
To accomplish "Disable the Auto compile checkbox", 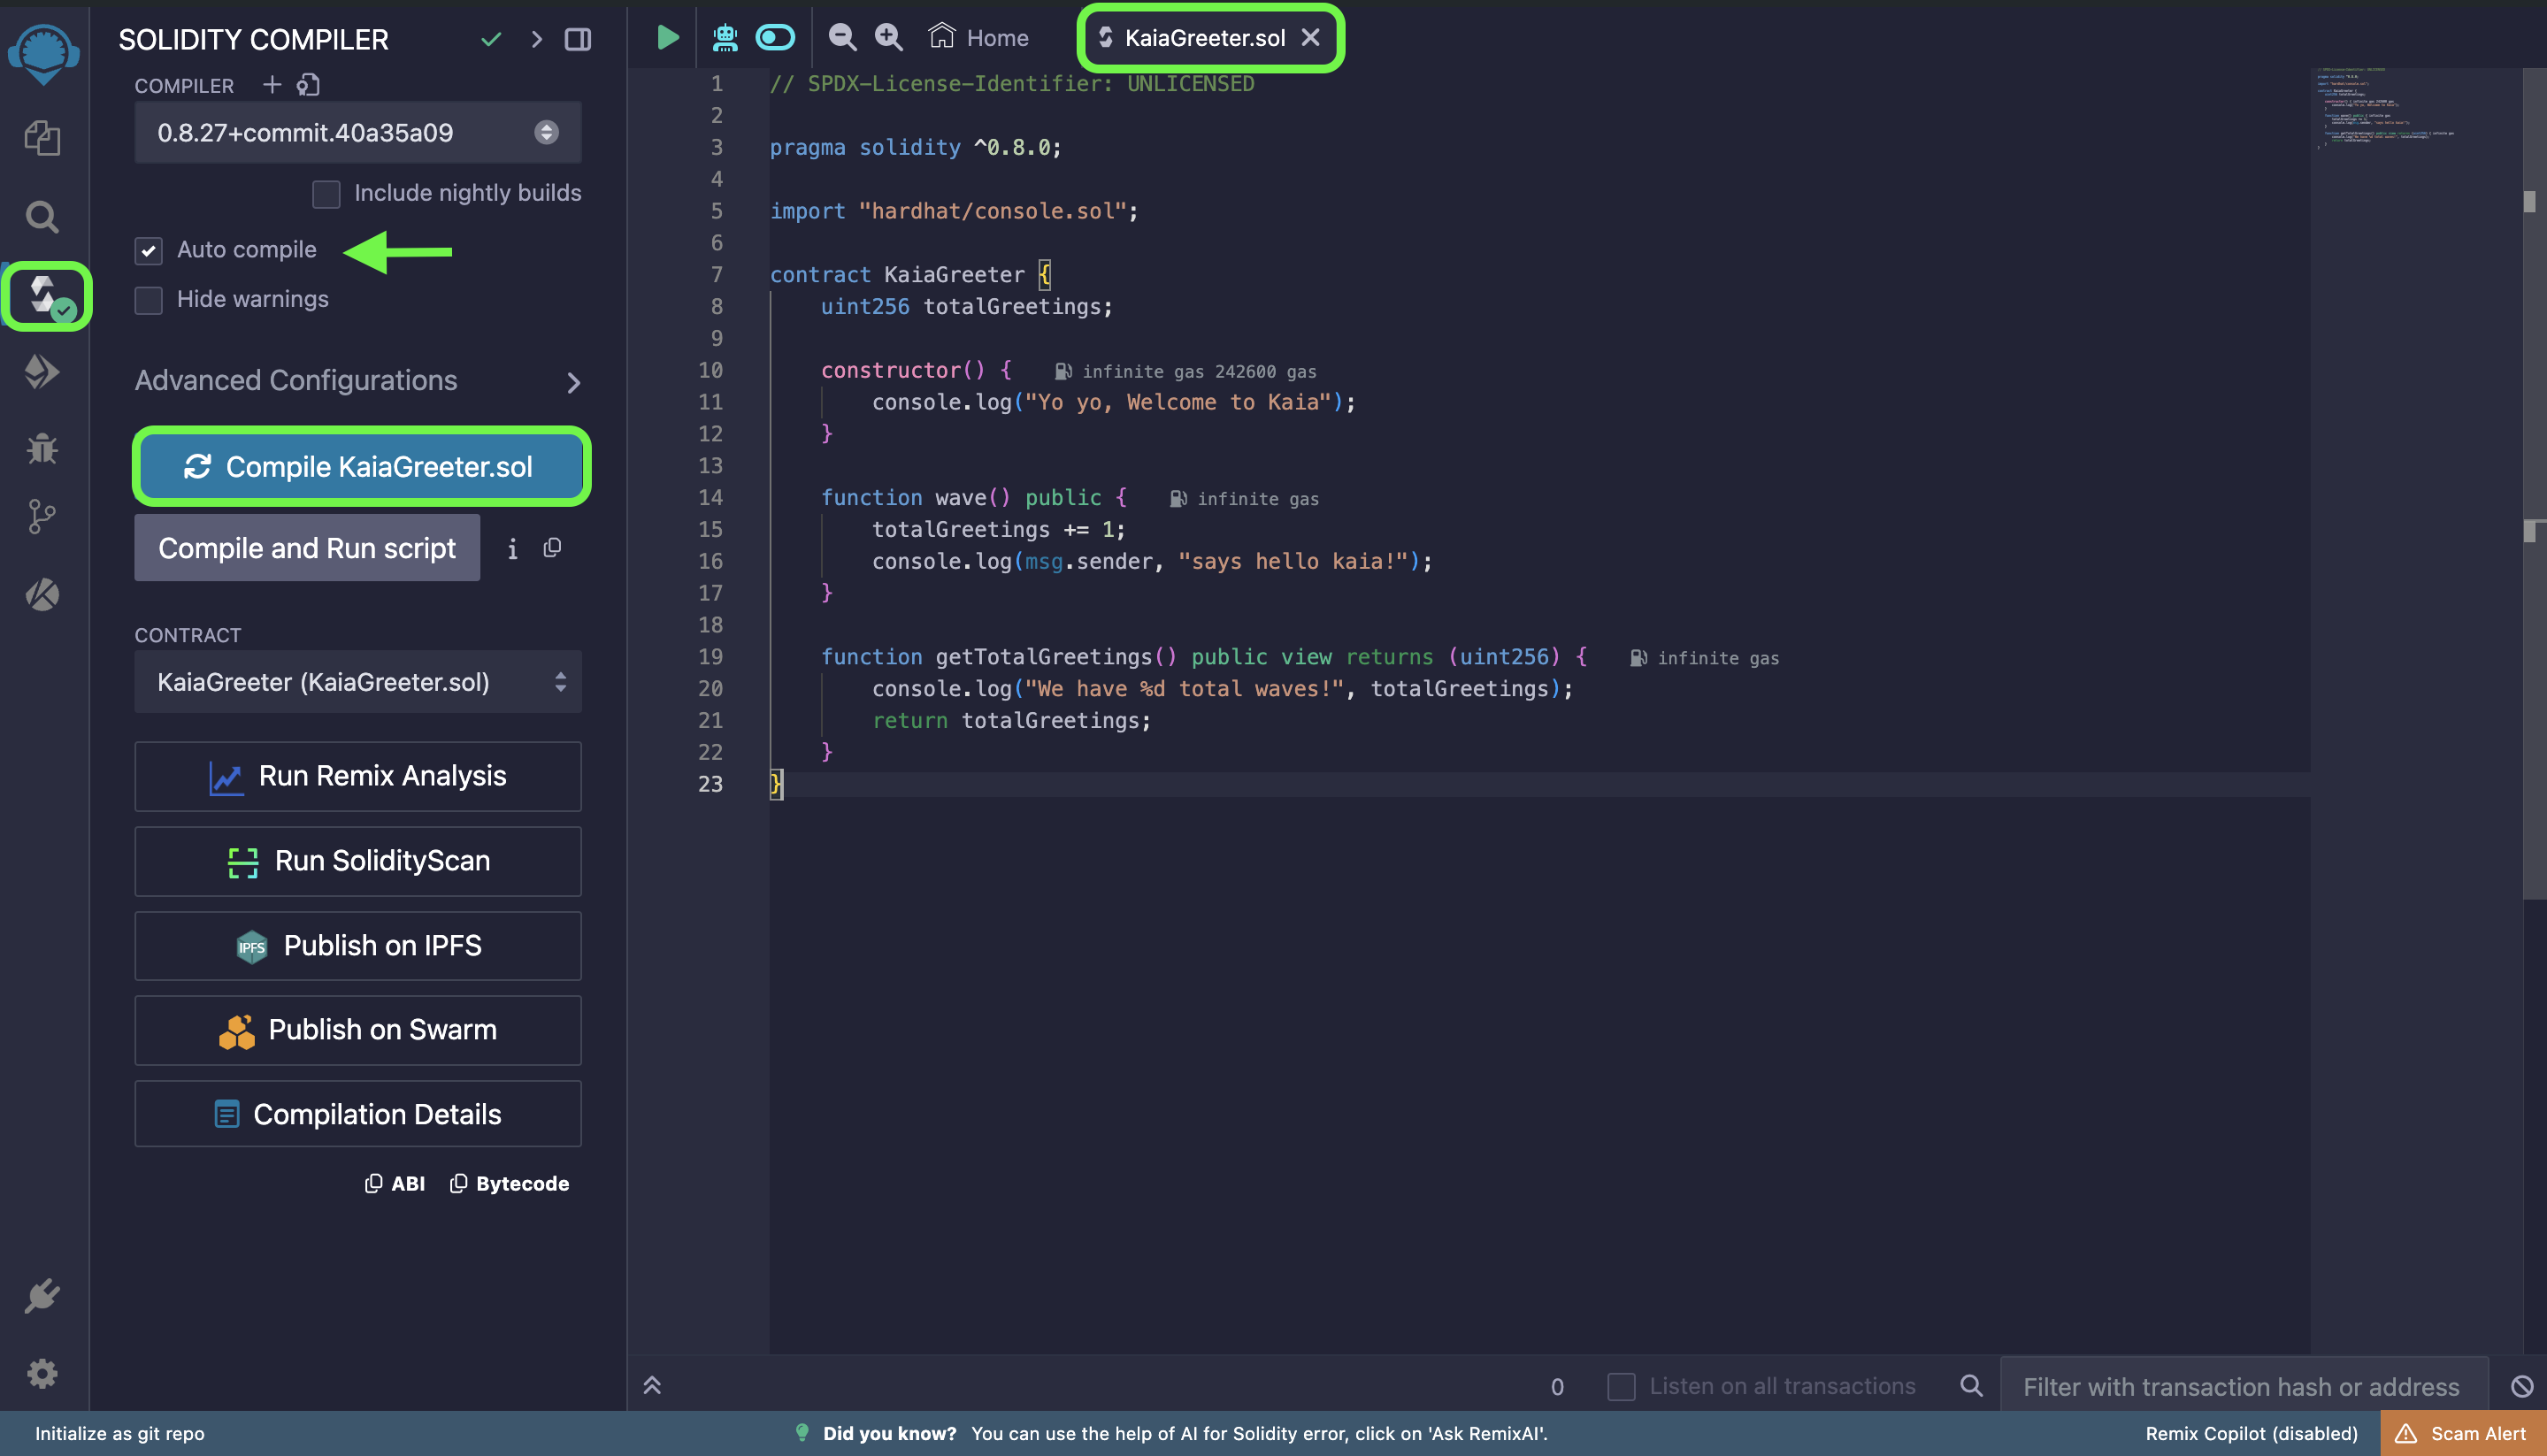I will point(149,250).
